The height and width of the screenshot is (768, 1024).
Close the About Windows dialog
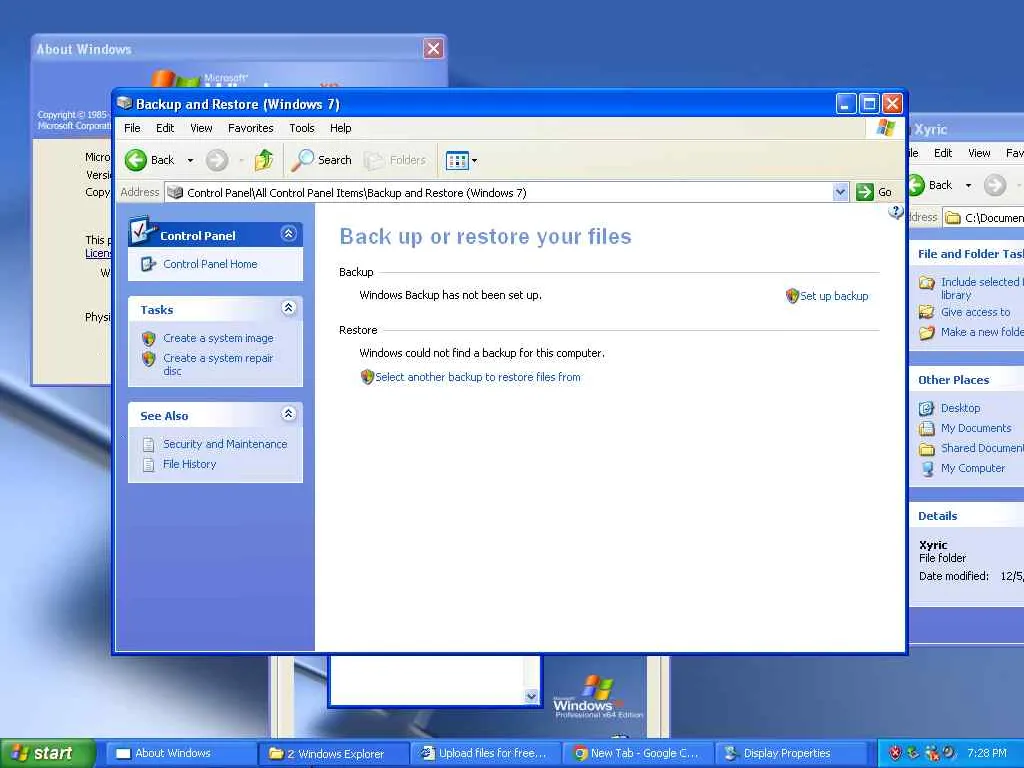(x=433, y=48)
